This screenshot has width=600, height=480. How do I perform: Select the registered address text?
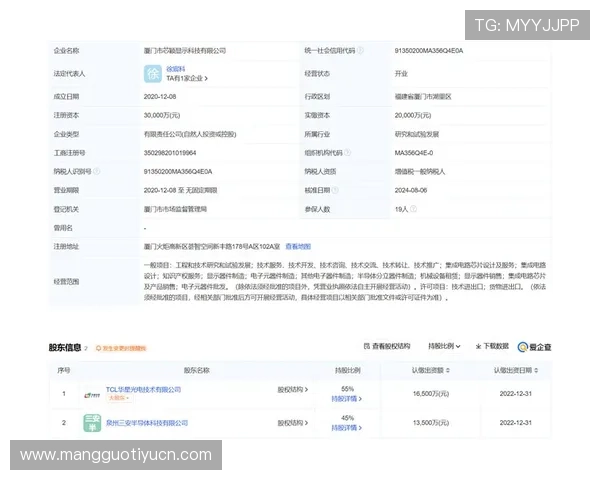212,247
